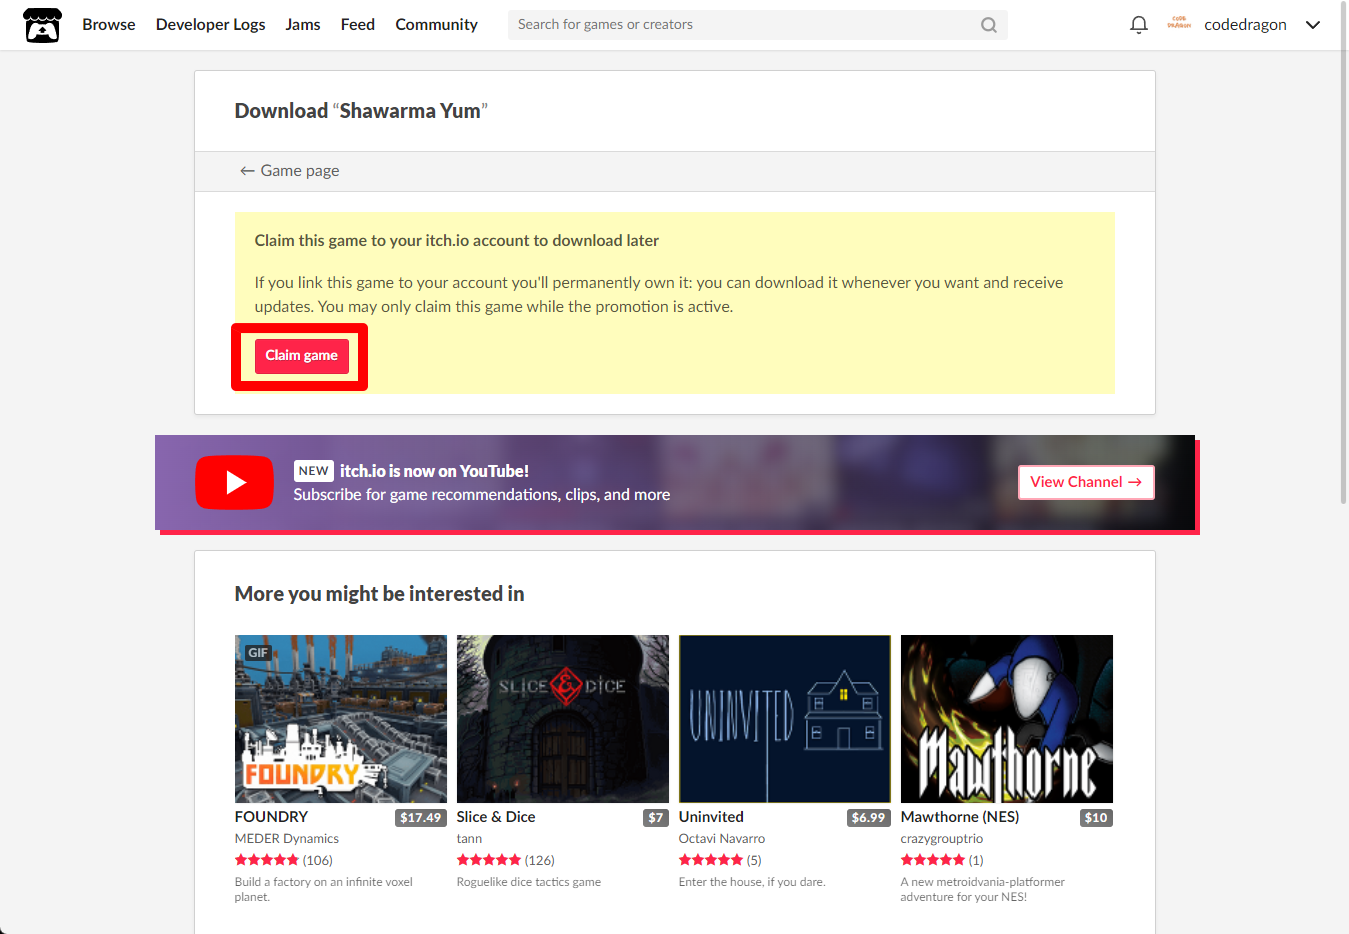Viewport: 1349px width, 934px height.
Task: Click the Slice & Dice star rating
Action: [x=489, y=860]
